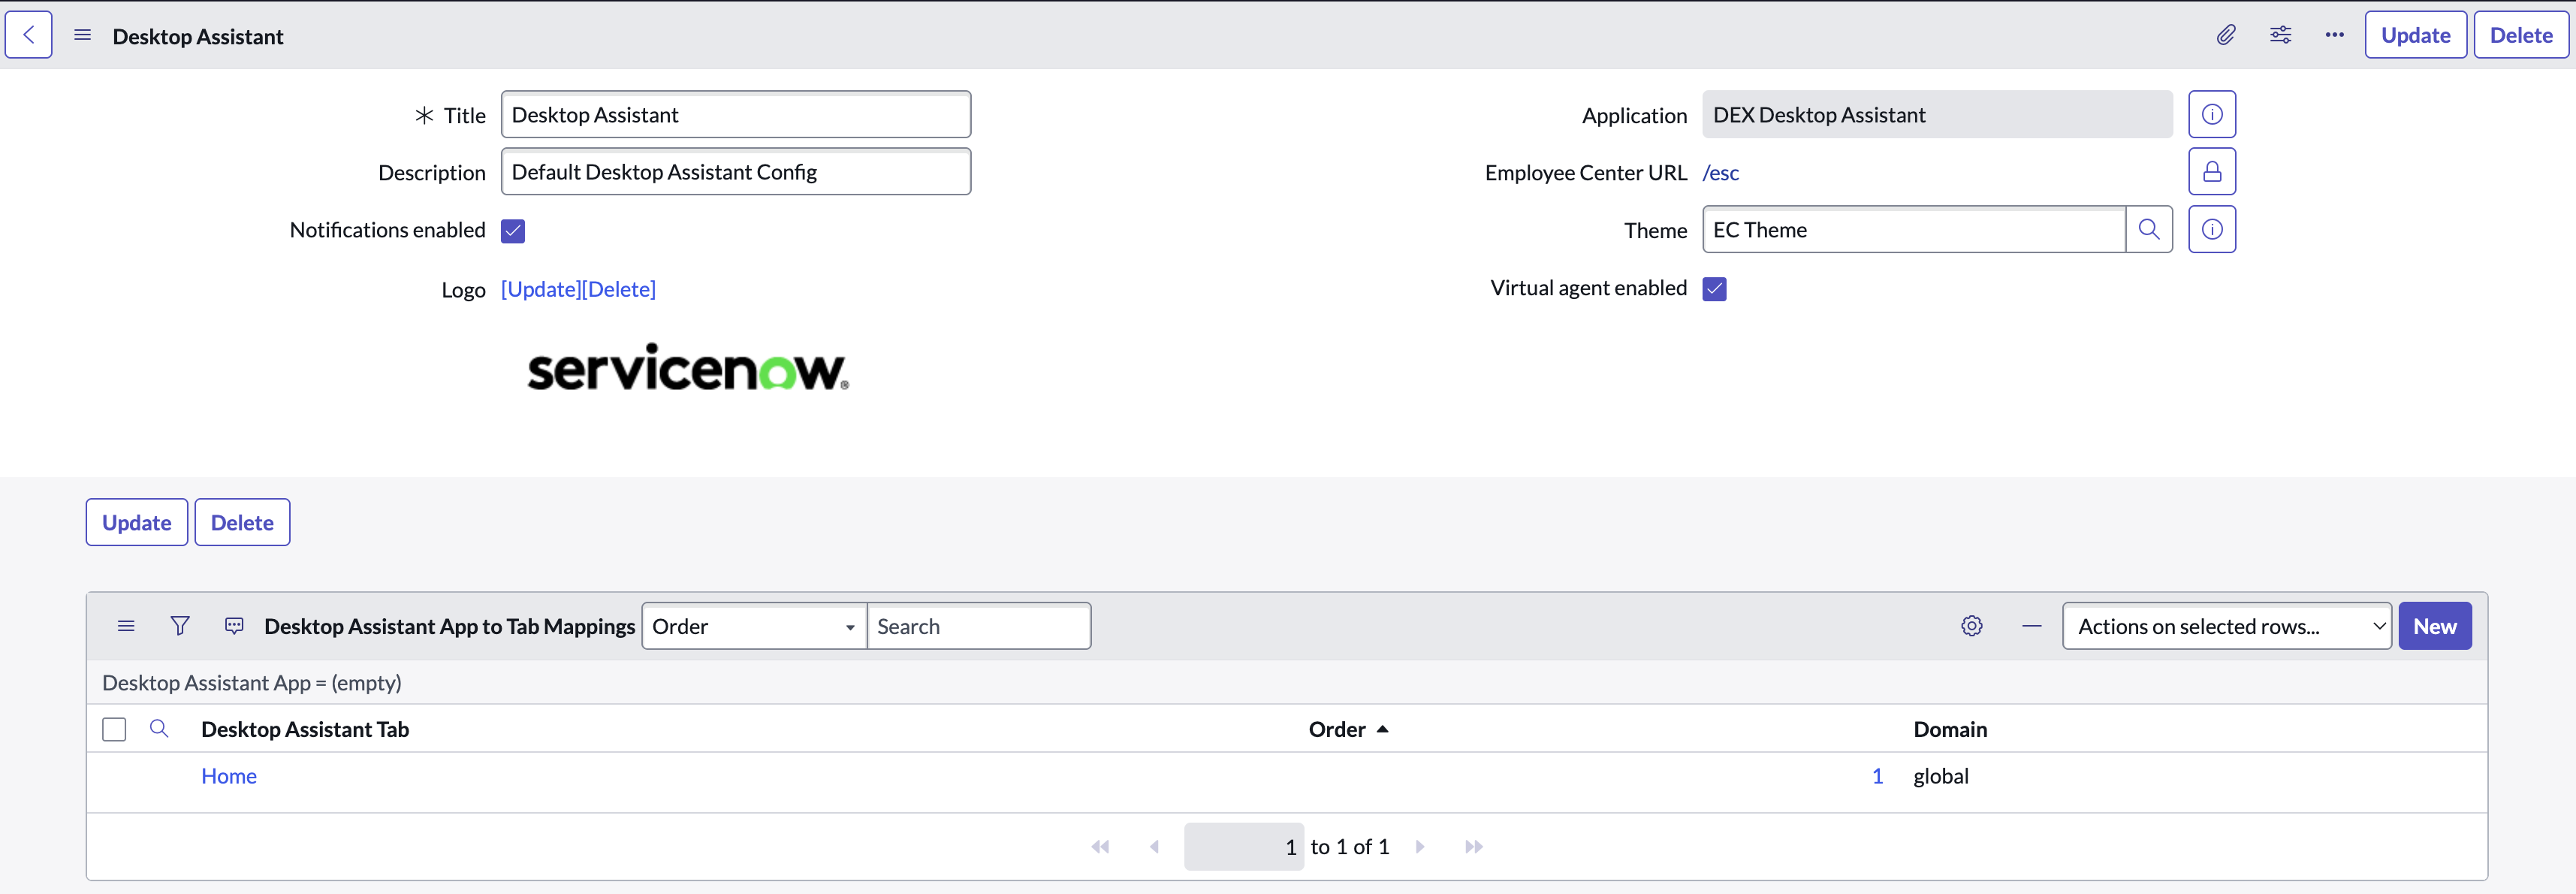The image size is (2576, 894).
Task: Click the logo [Delete] link
Action: click(x=619, y=289)
